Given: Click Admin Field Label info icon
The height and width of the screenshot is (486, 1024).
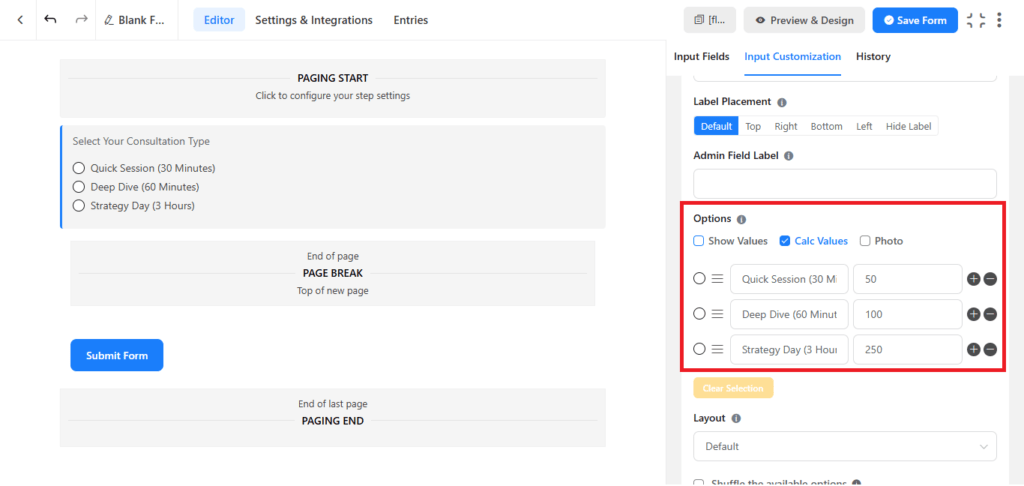Looking at the screenshot, I should tap(788, 156).
